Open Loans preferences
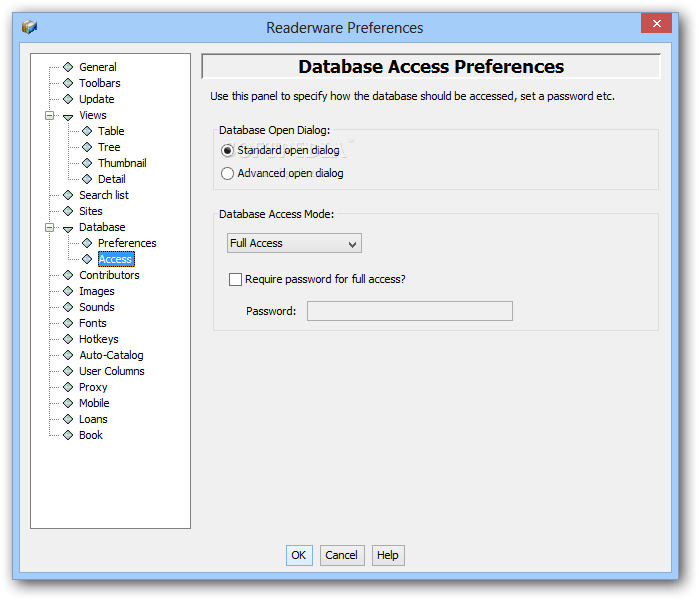The width and height of the screenshot is (699, 600). click(x=93, y=419)
